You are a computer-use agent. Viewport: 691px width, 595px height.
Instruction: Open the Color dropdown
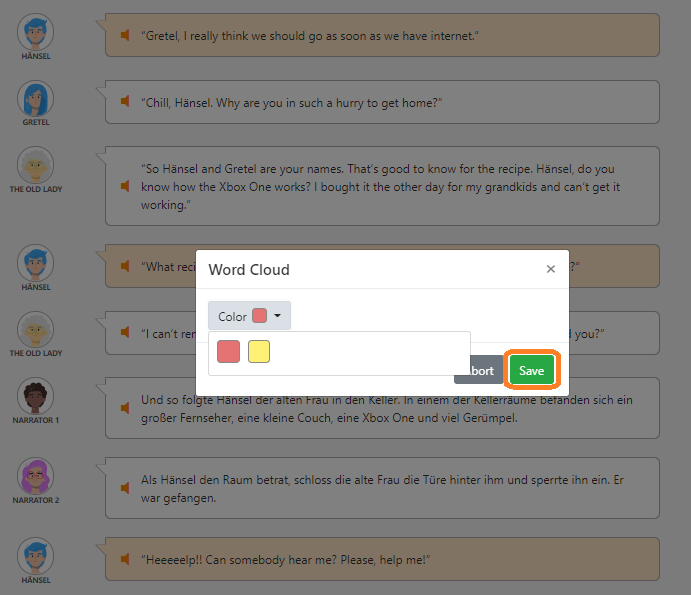(249, 316)
